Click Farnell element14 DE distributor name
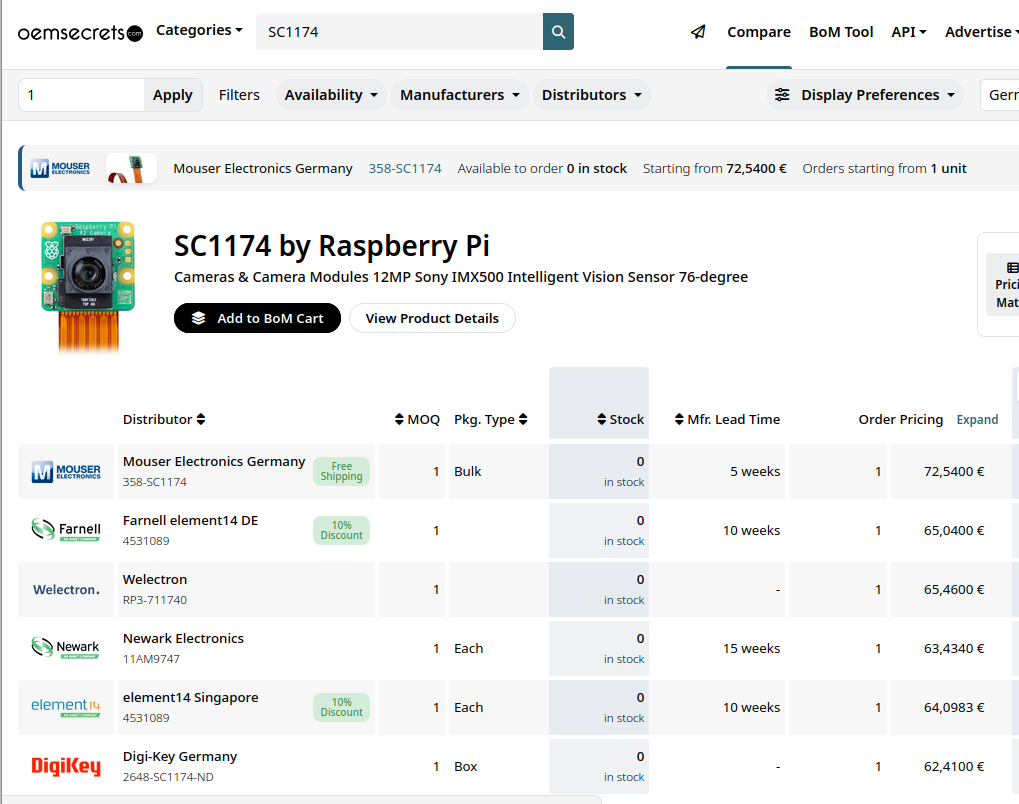The height and width of the screenshot is (804, 1019). [190, 521]
